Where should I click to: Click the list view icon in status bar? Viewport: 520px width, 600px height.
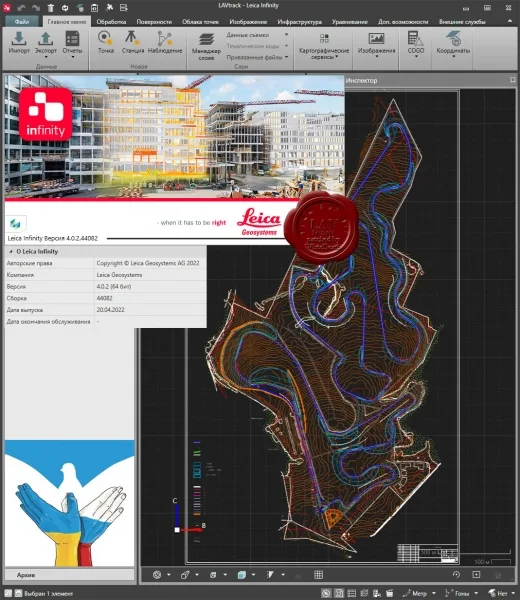tap(352, 593)
